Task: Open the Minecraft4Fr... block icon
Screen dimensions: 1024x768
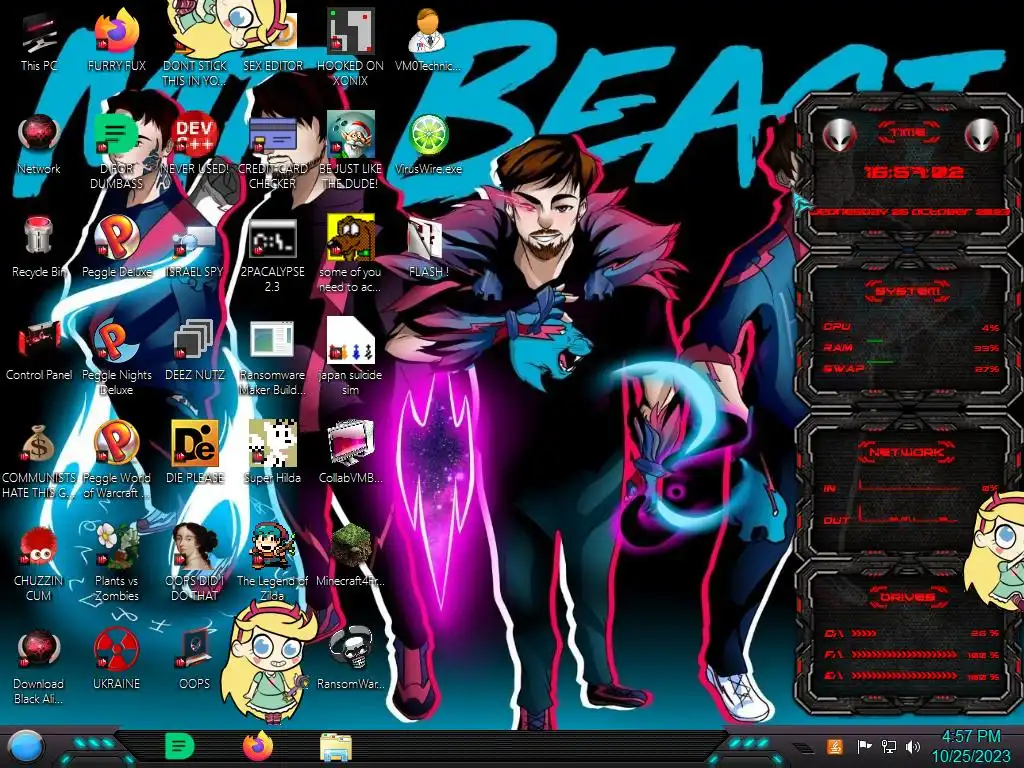Action: pyautogui.click(x=350, y=556)
